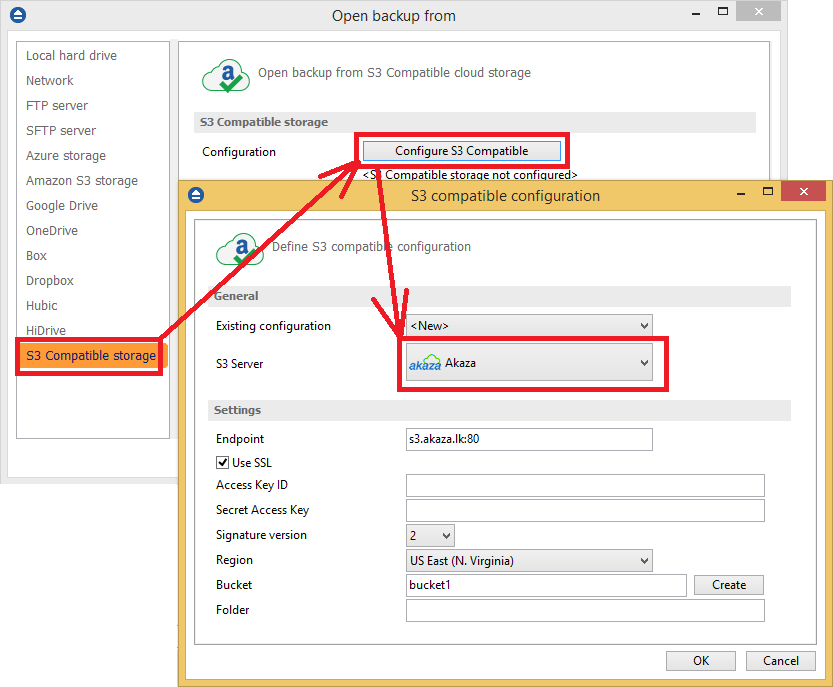Click the app icon in Open backup from title bar

tap(18, 15)
